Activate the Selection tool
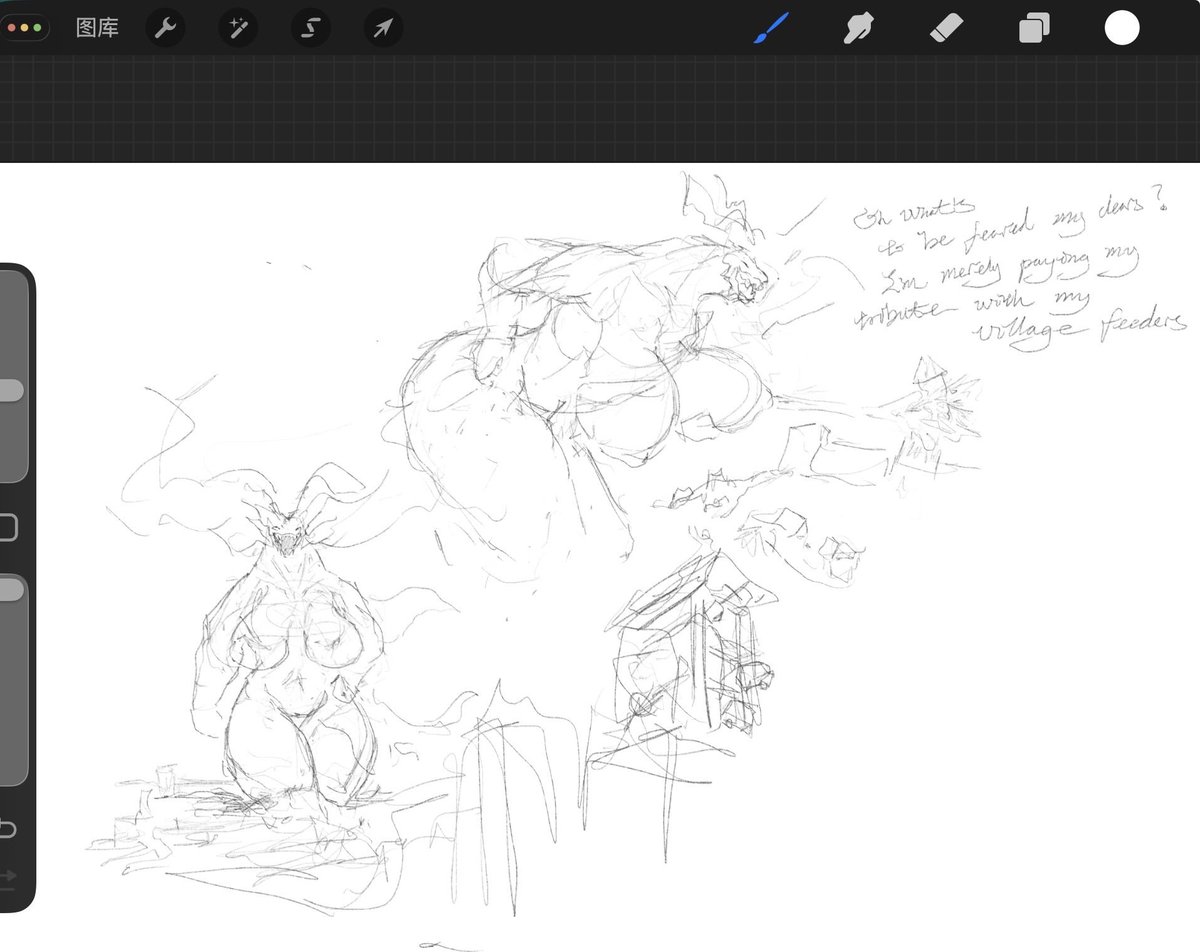Viewport: 1200px width, 952px height. [311, 28]
